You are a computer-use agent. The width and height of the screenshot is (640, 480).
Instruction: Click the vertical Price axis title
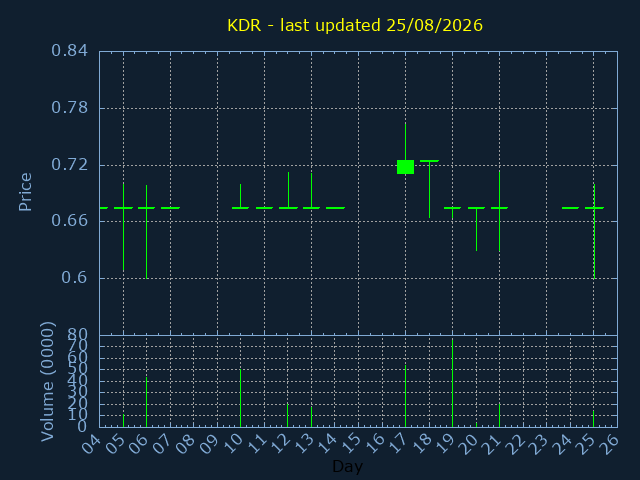coord(25,192)
